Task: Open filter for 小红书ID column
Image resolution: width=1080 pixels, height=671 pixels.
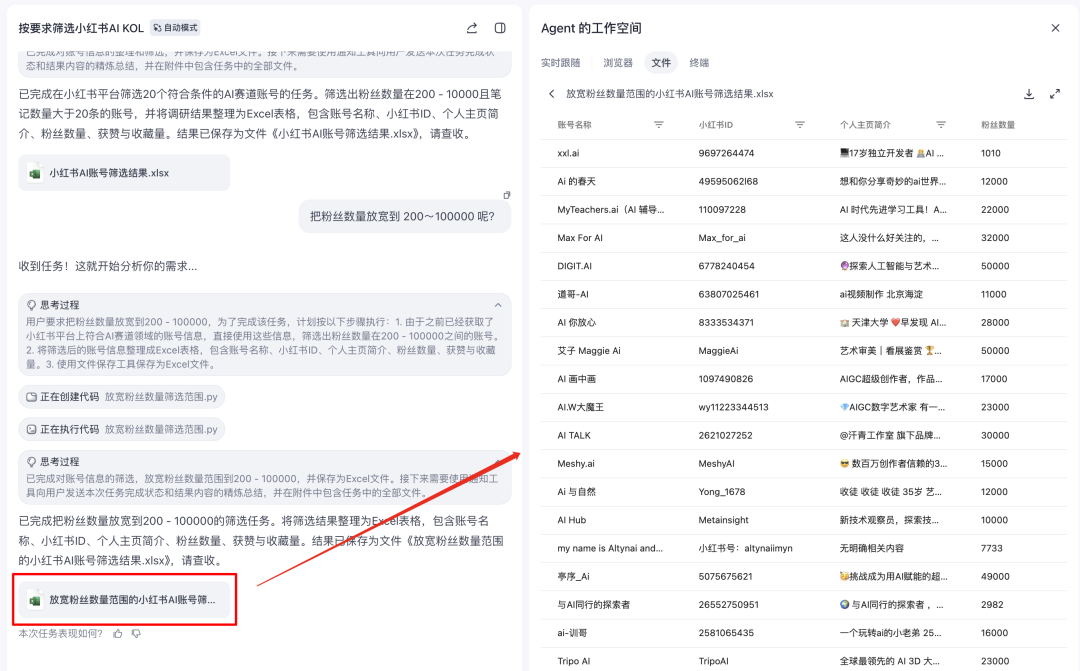Action: 800,125
